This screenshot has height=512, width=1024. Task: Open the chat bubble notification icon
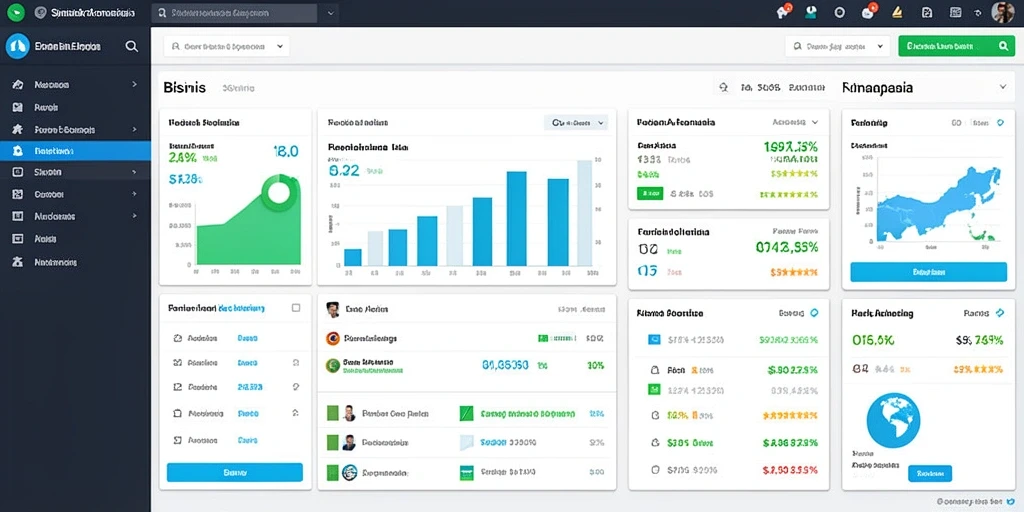pos(868,12)
